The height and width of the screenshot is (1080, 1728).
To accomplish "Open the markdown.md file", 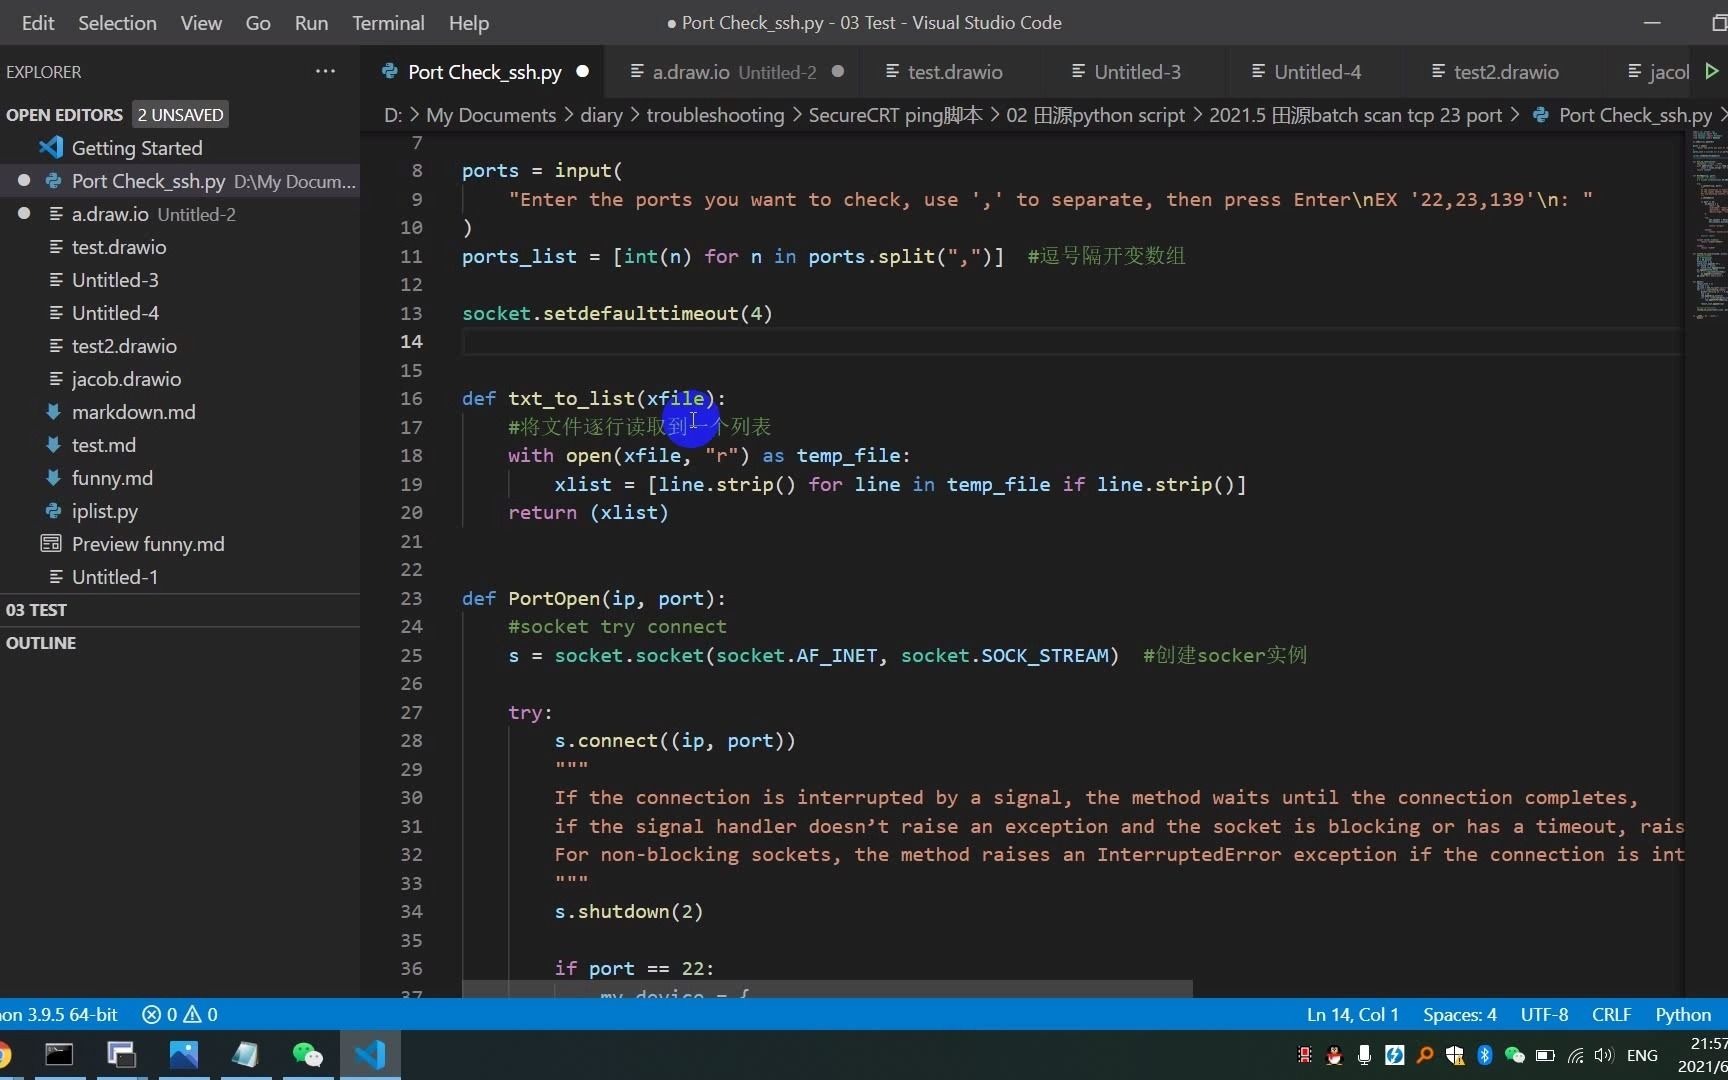I will tap(135, 412).
